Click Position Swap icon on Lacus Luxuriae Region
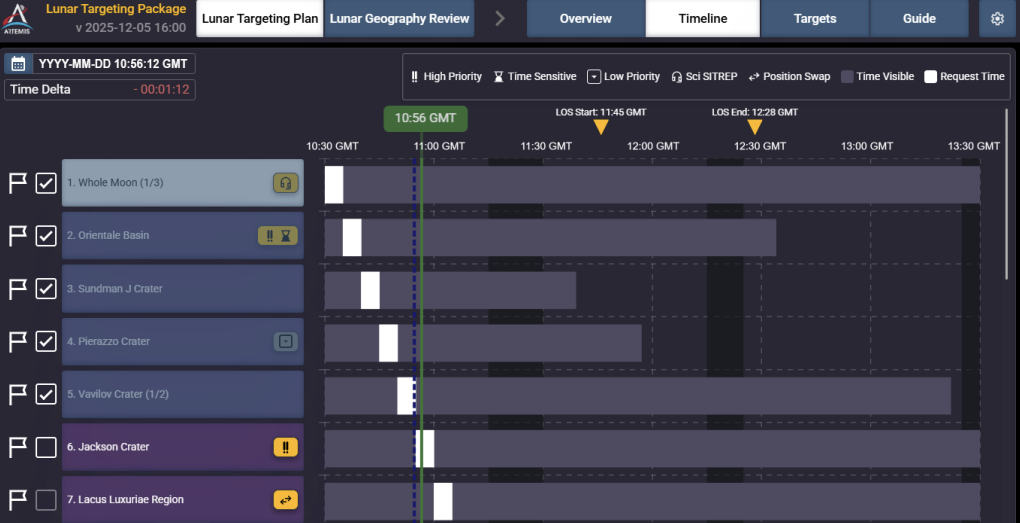This screenshot has width=1020, height=523. (286, 500)
